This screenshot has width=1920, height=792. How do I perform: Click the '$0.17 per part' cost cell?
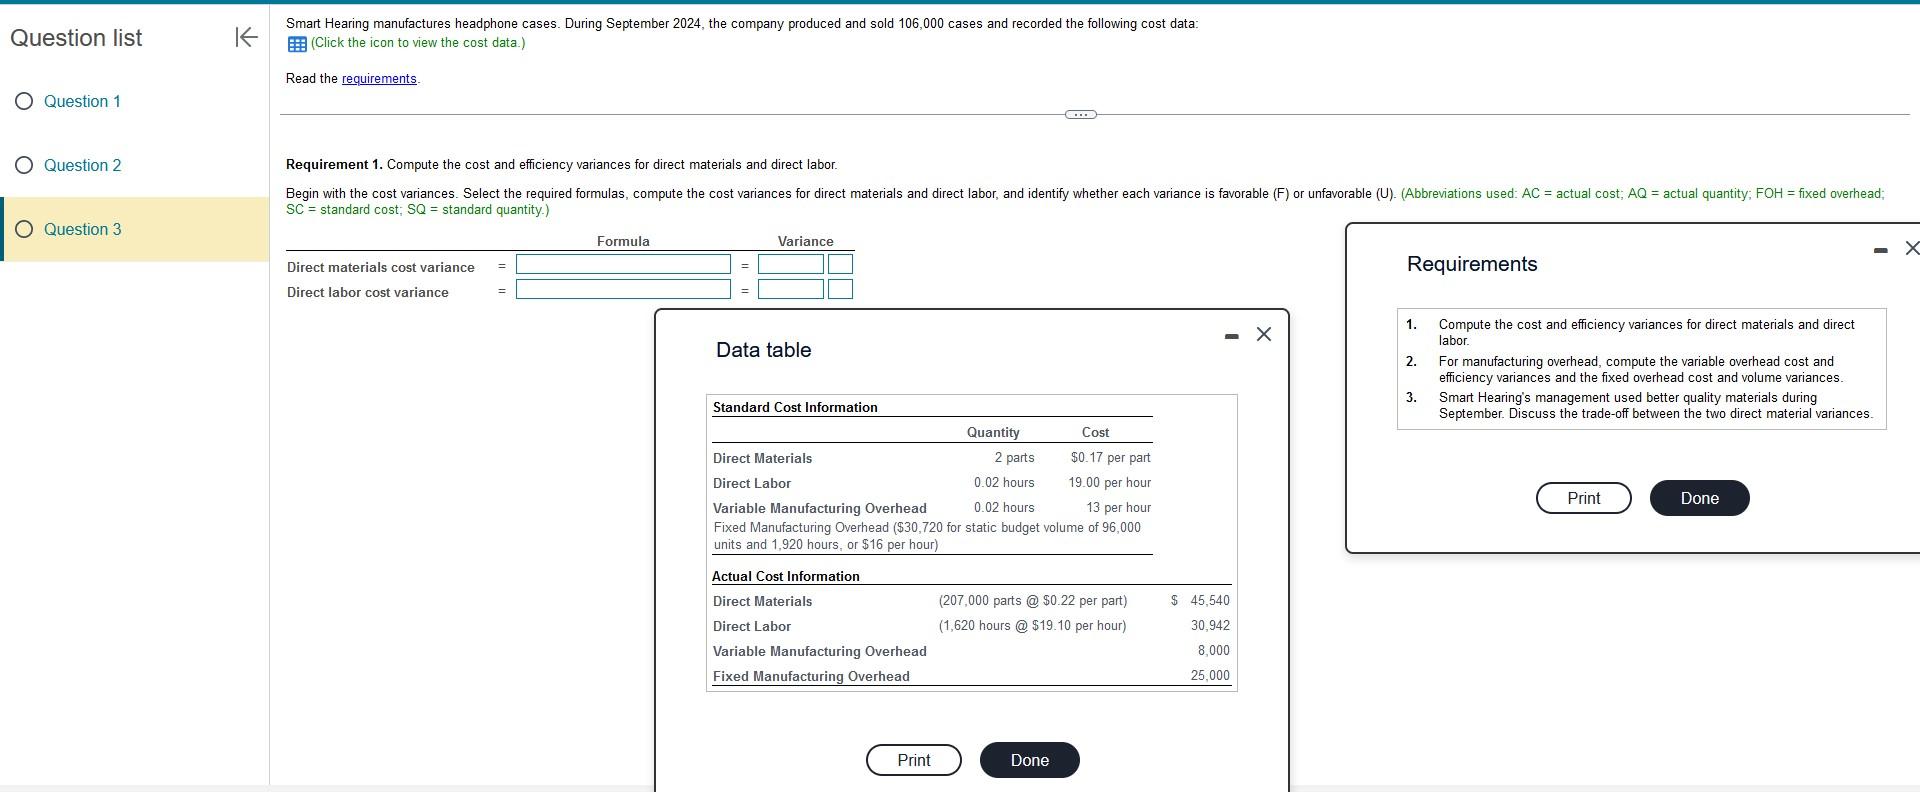1110,457
